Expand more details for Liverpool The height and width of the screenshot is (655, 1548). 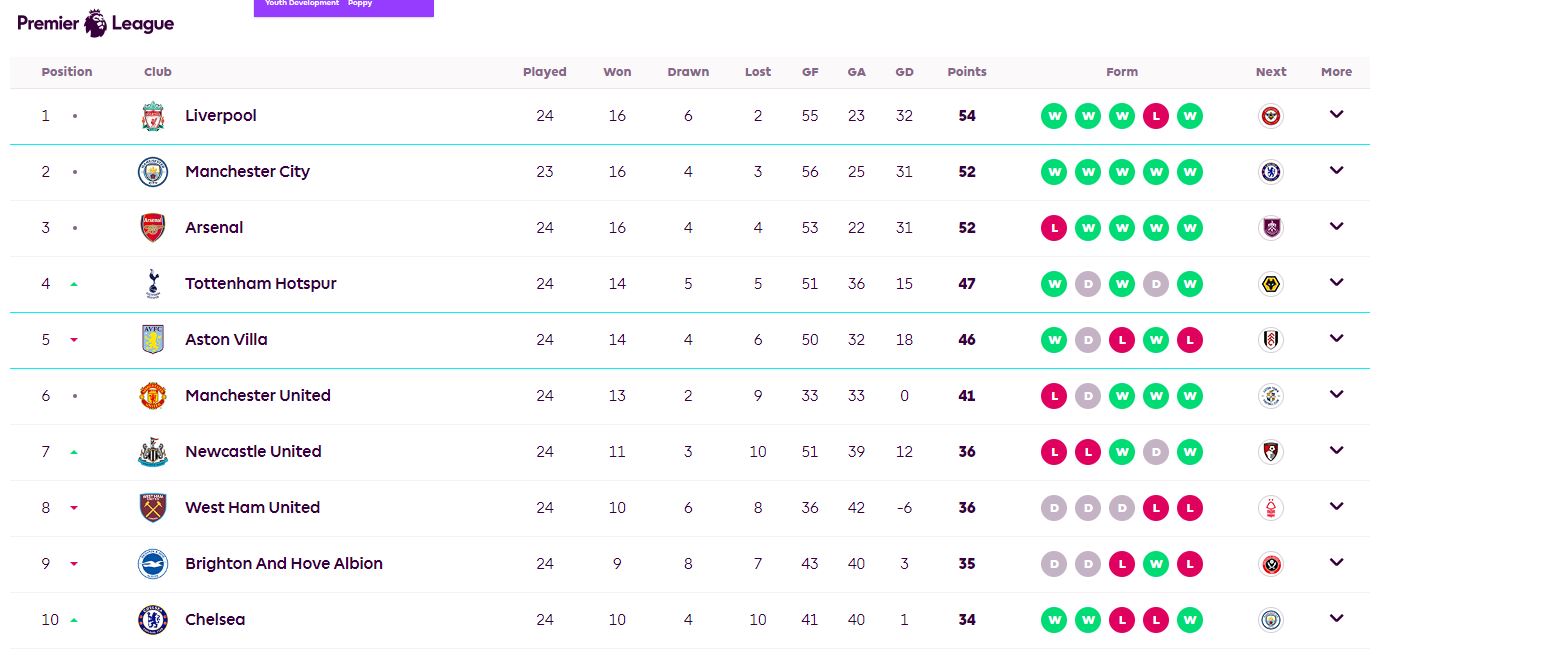1336,115
